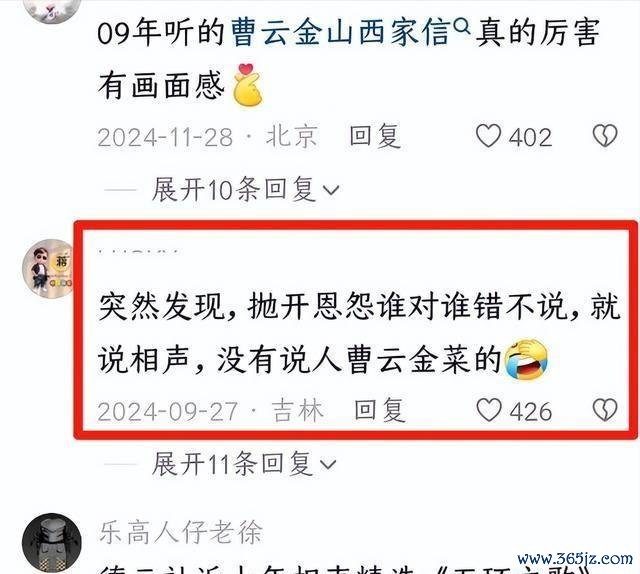The width and height of the screenshot is (640, 574).
Task: Open 乐高人仔老徐's dark avatar
Action: coord(51,543)
